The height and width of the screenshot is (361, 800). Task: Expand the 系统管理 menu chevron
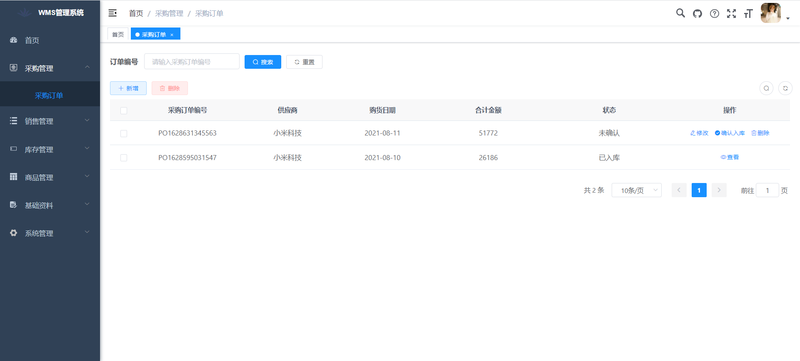[87, 233]
